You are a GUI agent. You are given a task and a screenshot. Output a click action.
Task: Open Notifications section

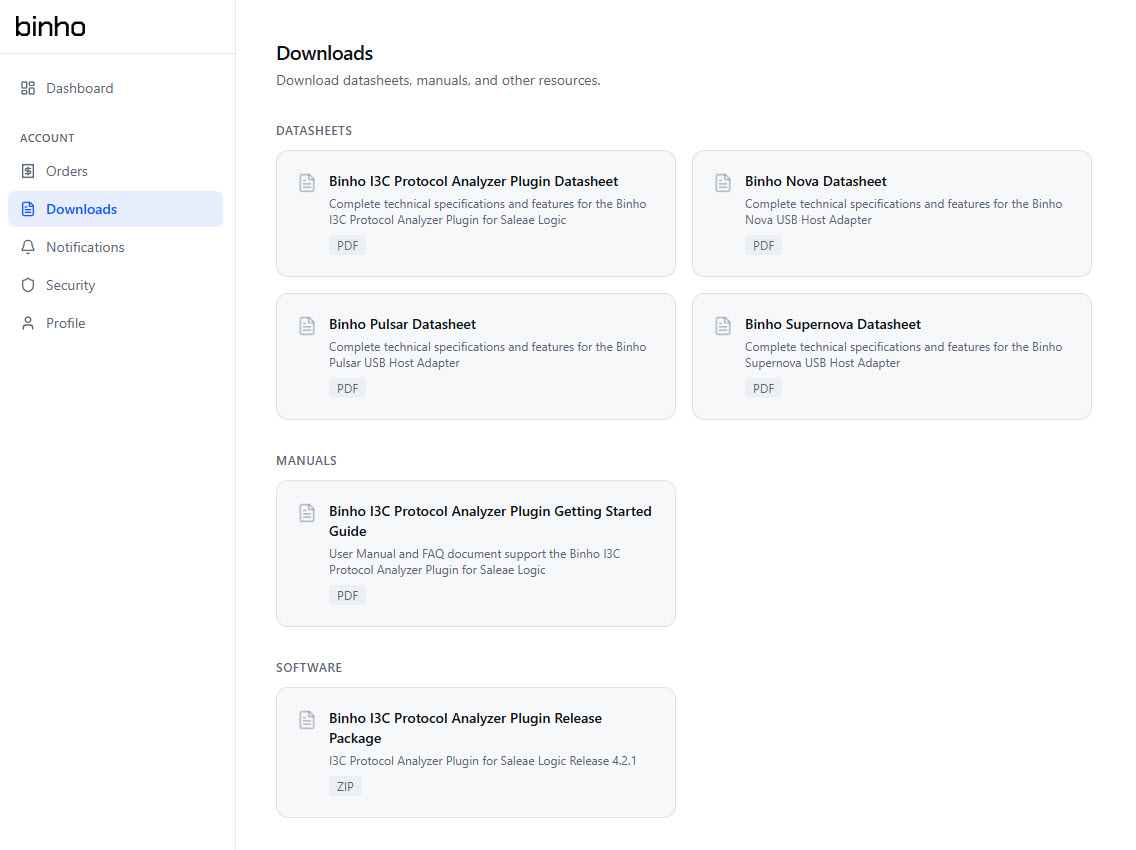coord(115,247)
